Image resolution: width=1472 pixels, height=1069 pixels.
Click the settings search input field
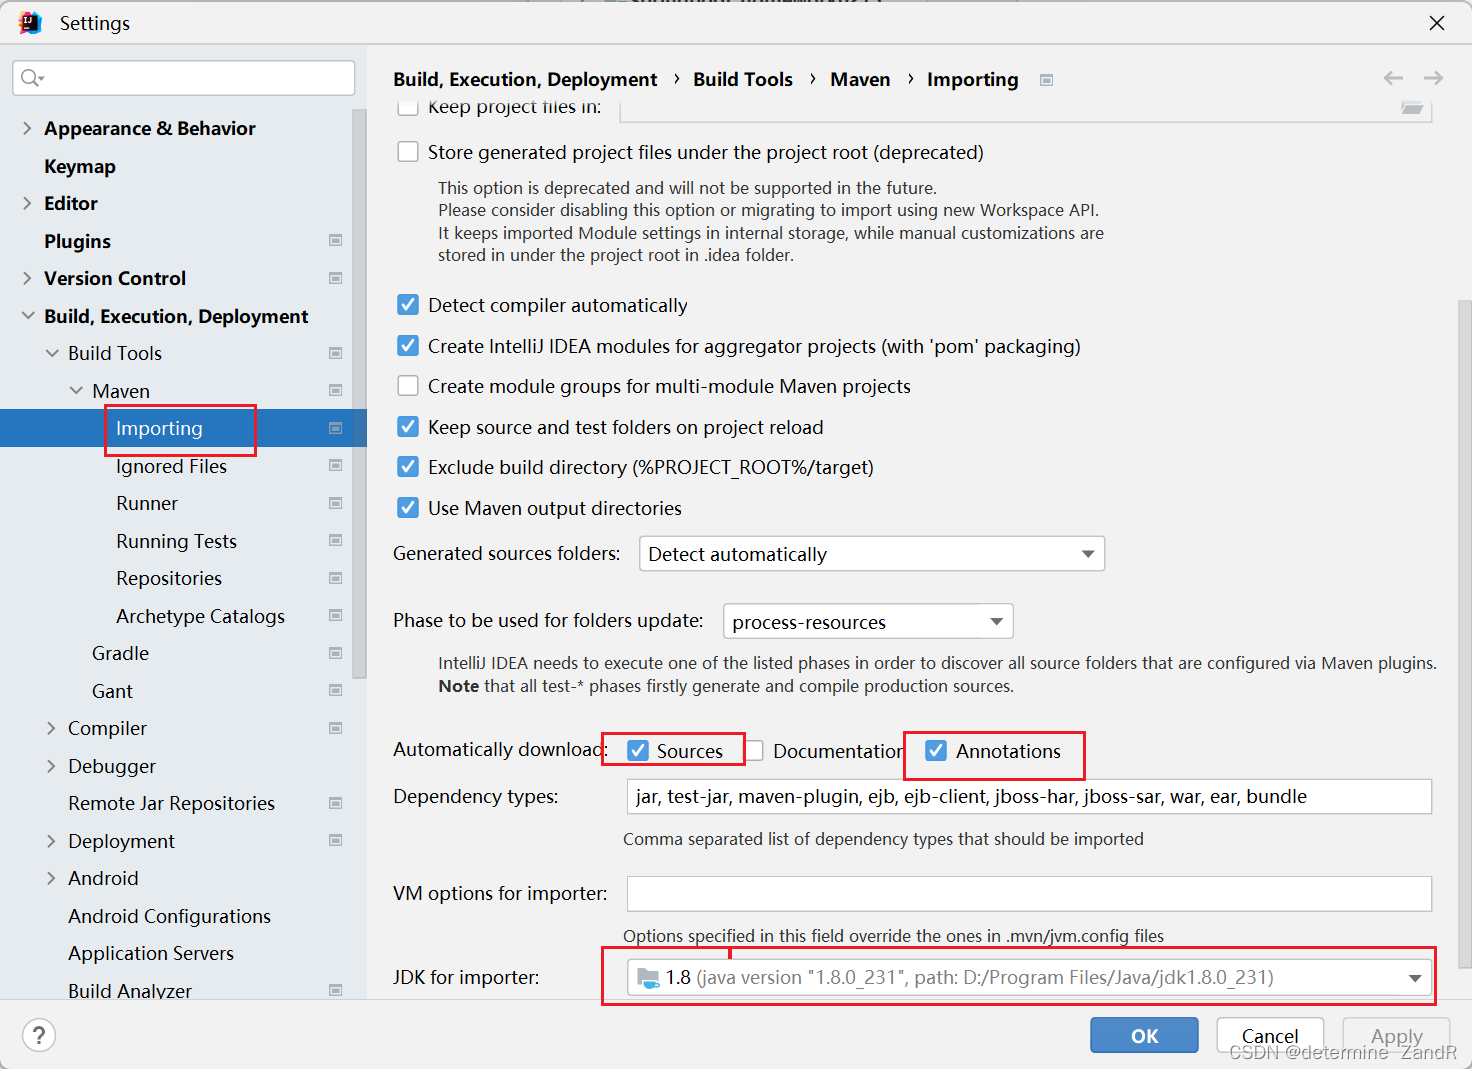[184, 78]
